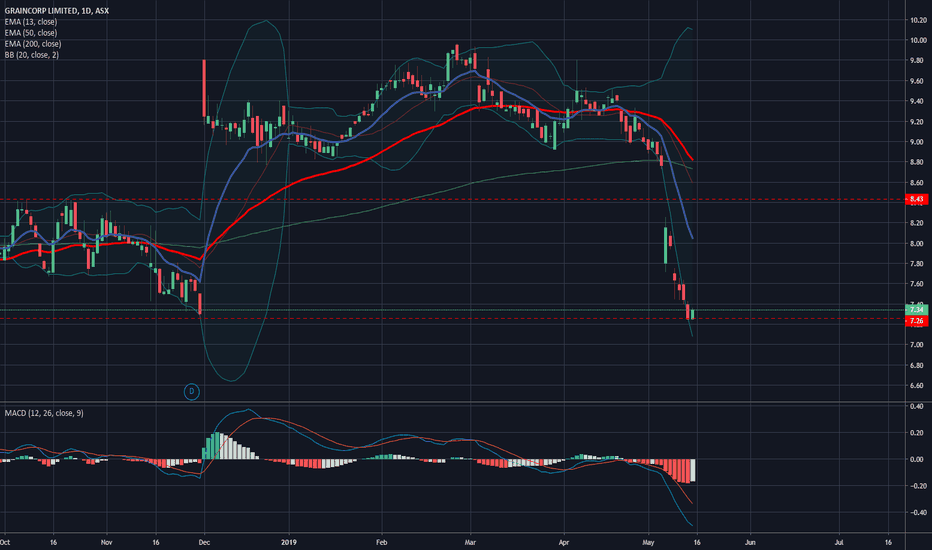932x550 pixels.
Task: Click the 9.00 price axis label
Action: pyautogui.click(x=918, y=142)
